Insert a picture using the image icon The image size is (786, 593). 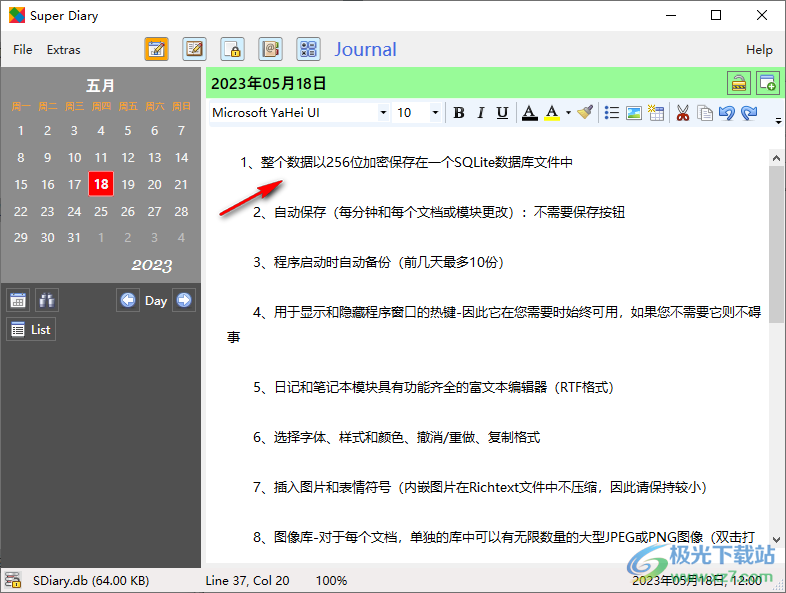pos(634,113)
